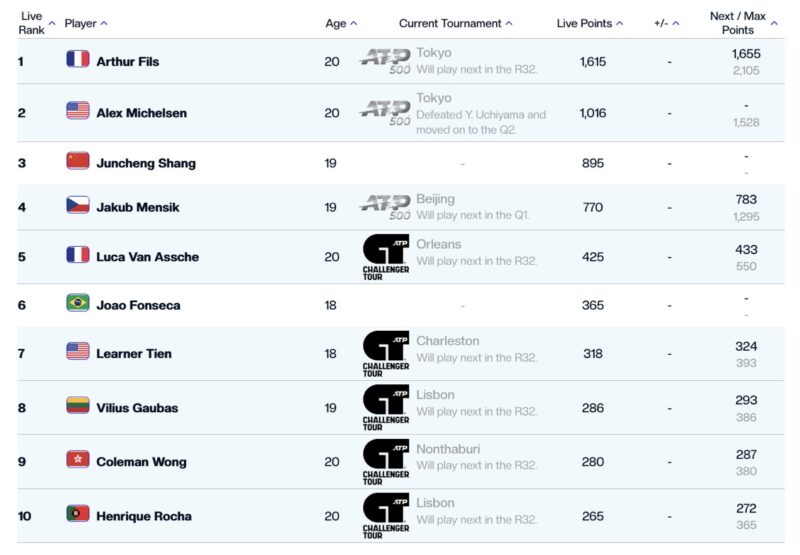
Task: Sort the table by Live Rank arrow
Action: click(x=52, y=23)
